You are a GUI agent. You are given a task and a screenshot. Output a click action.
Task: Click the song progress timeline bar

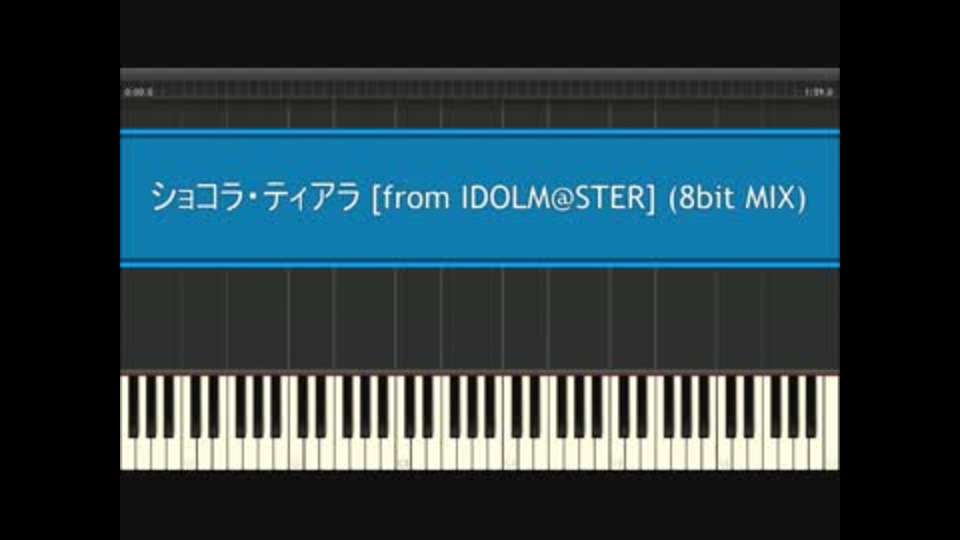coord(480,89)
